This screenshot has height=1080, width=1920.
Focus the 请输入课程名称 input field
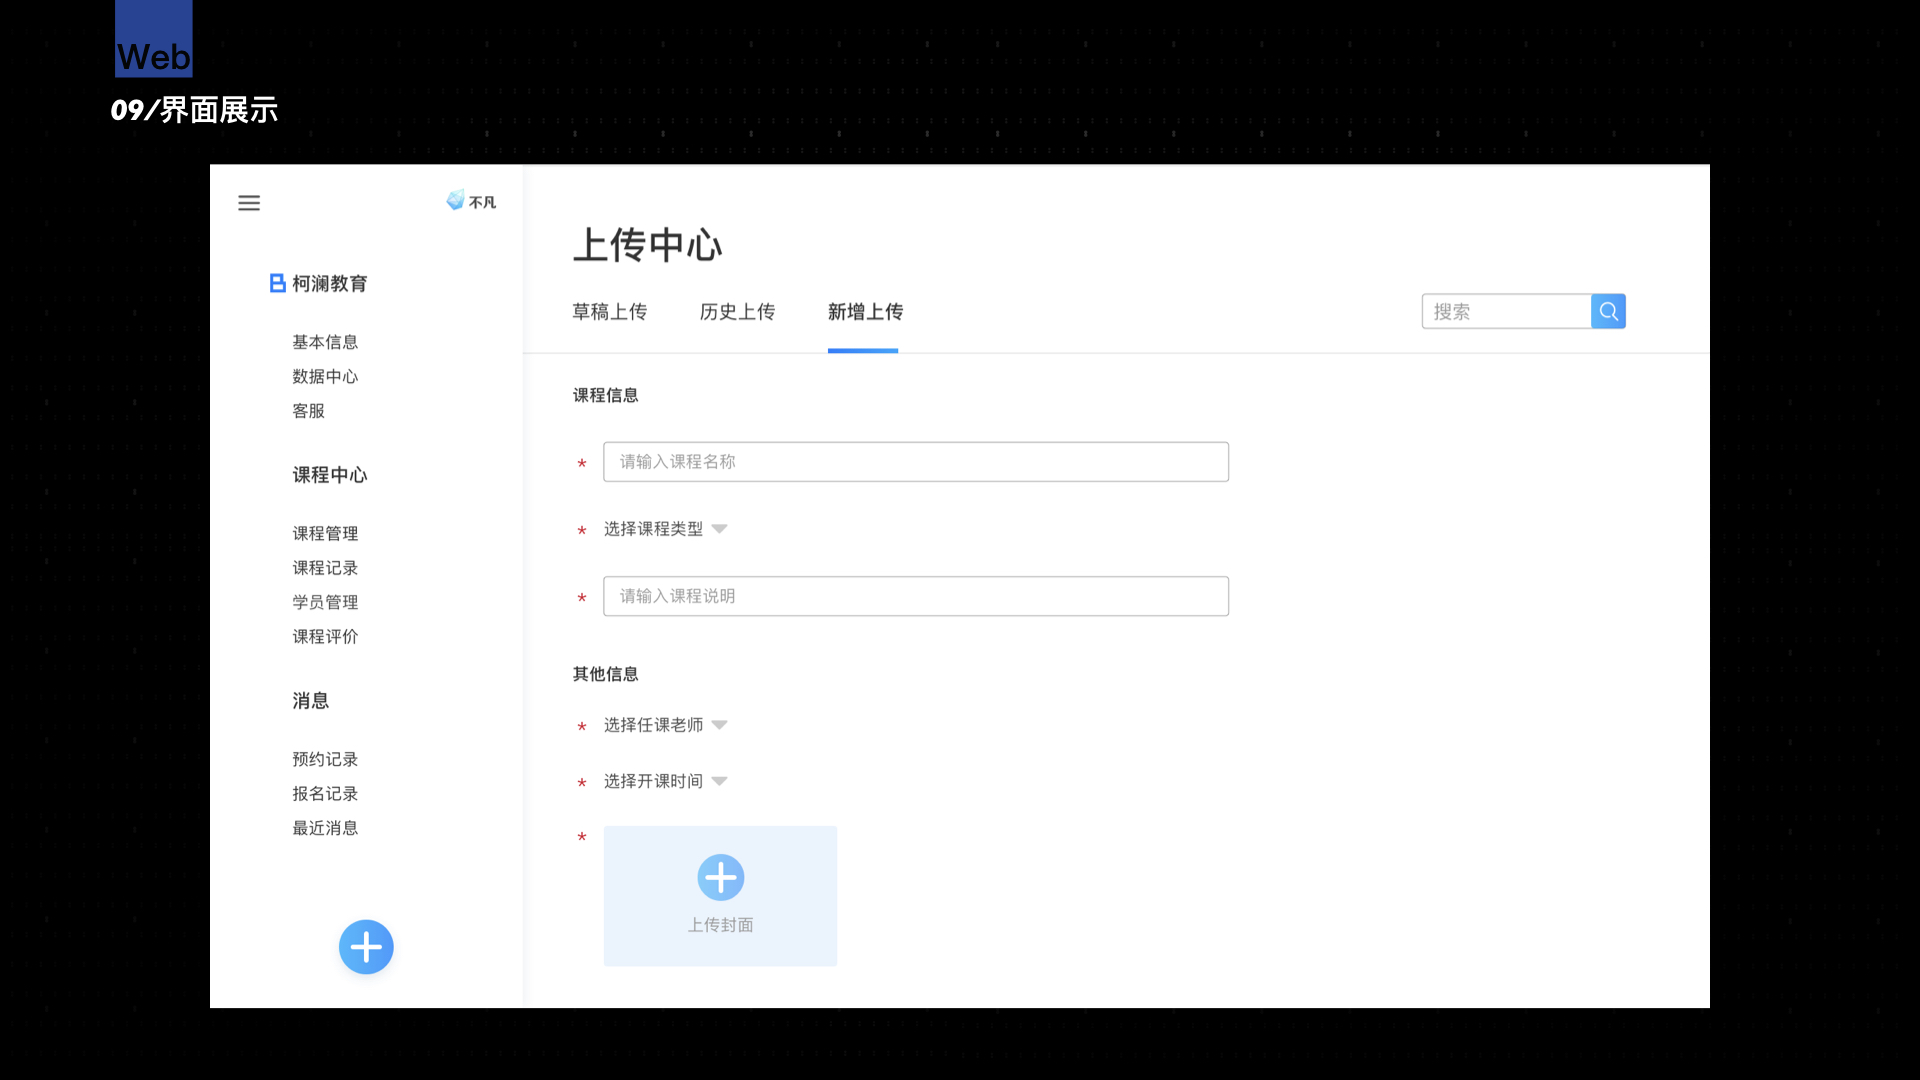[x=915, y=462]
